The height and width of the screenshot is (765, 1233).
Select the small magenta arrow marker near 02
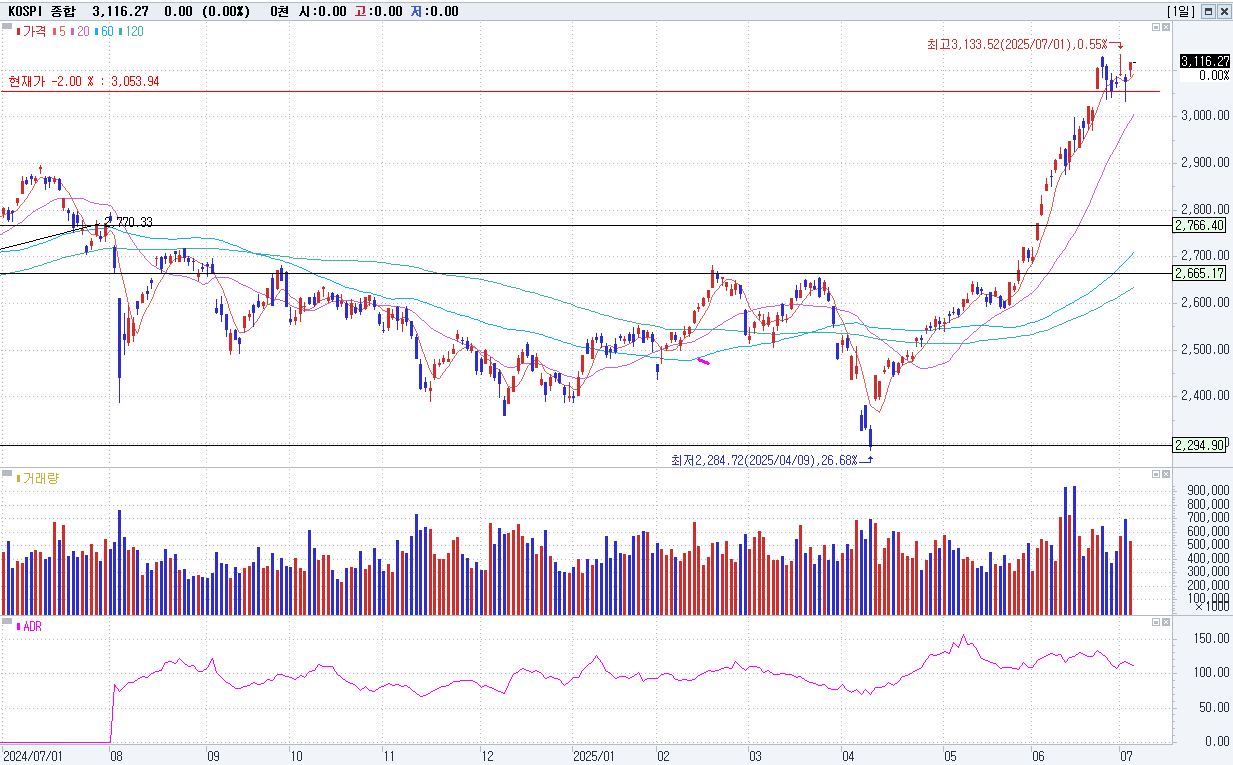click(x=703, y=361)
